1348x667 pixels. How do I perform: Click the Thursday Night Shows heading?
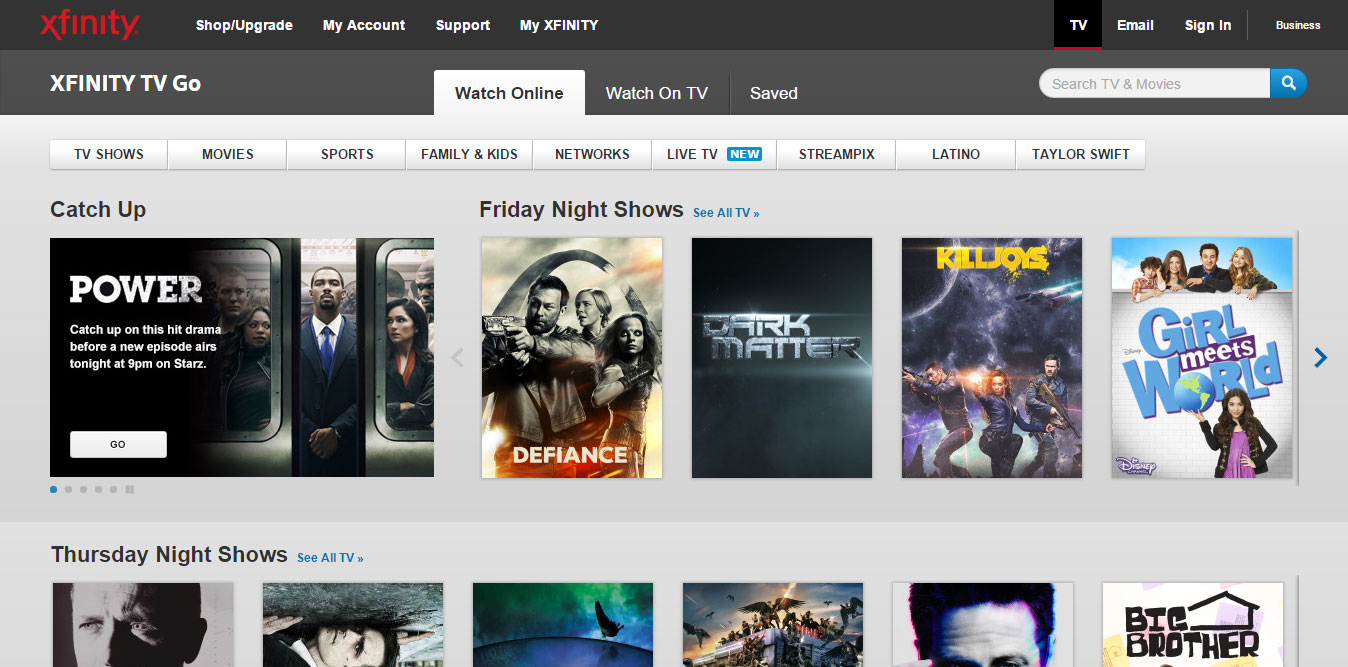(169, 555)
